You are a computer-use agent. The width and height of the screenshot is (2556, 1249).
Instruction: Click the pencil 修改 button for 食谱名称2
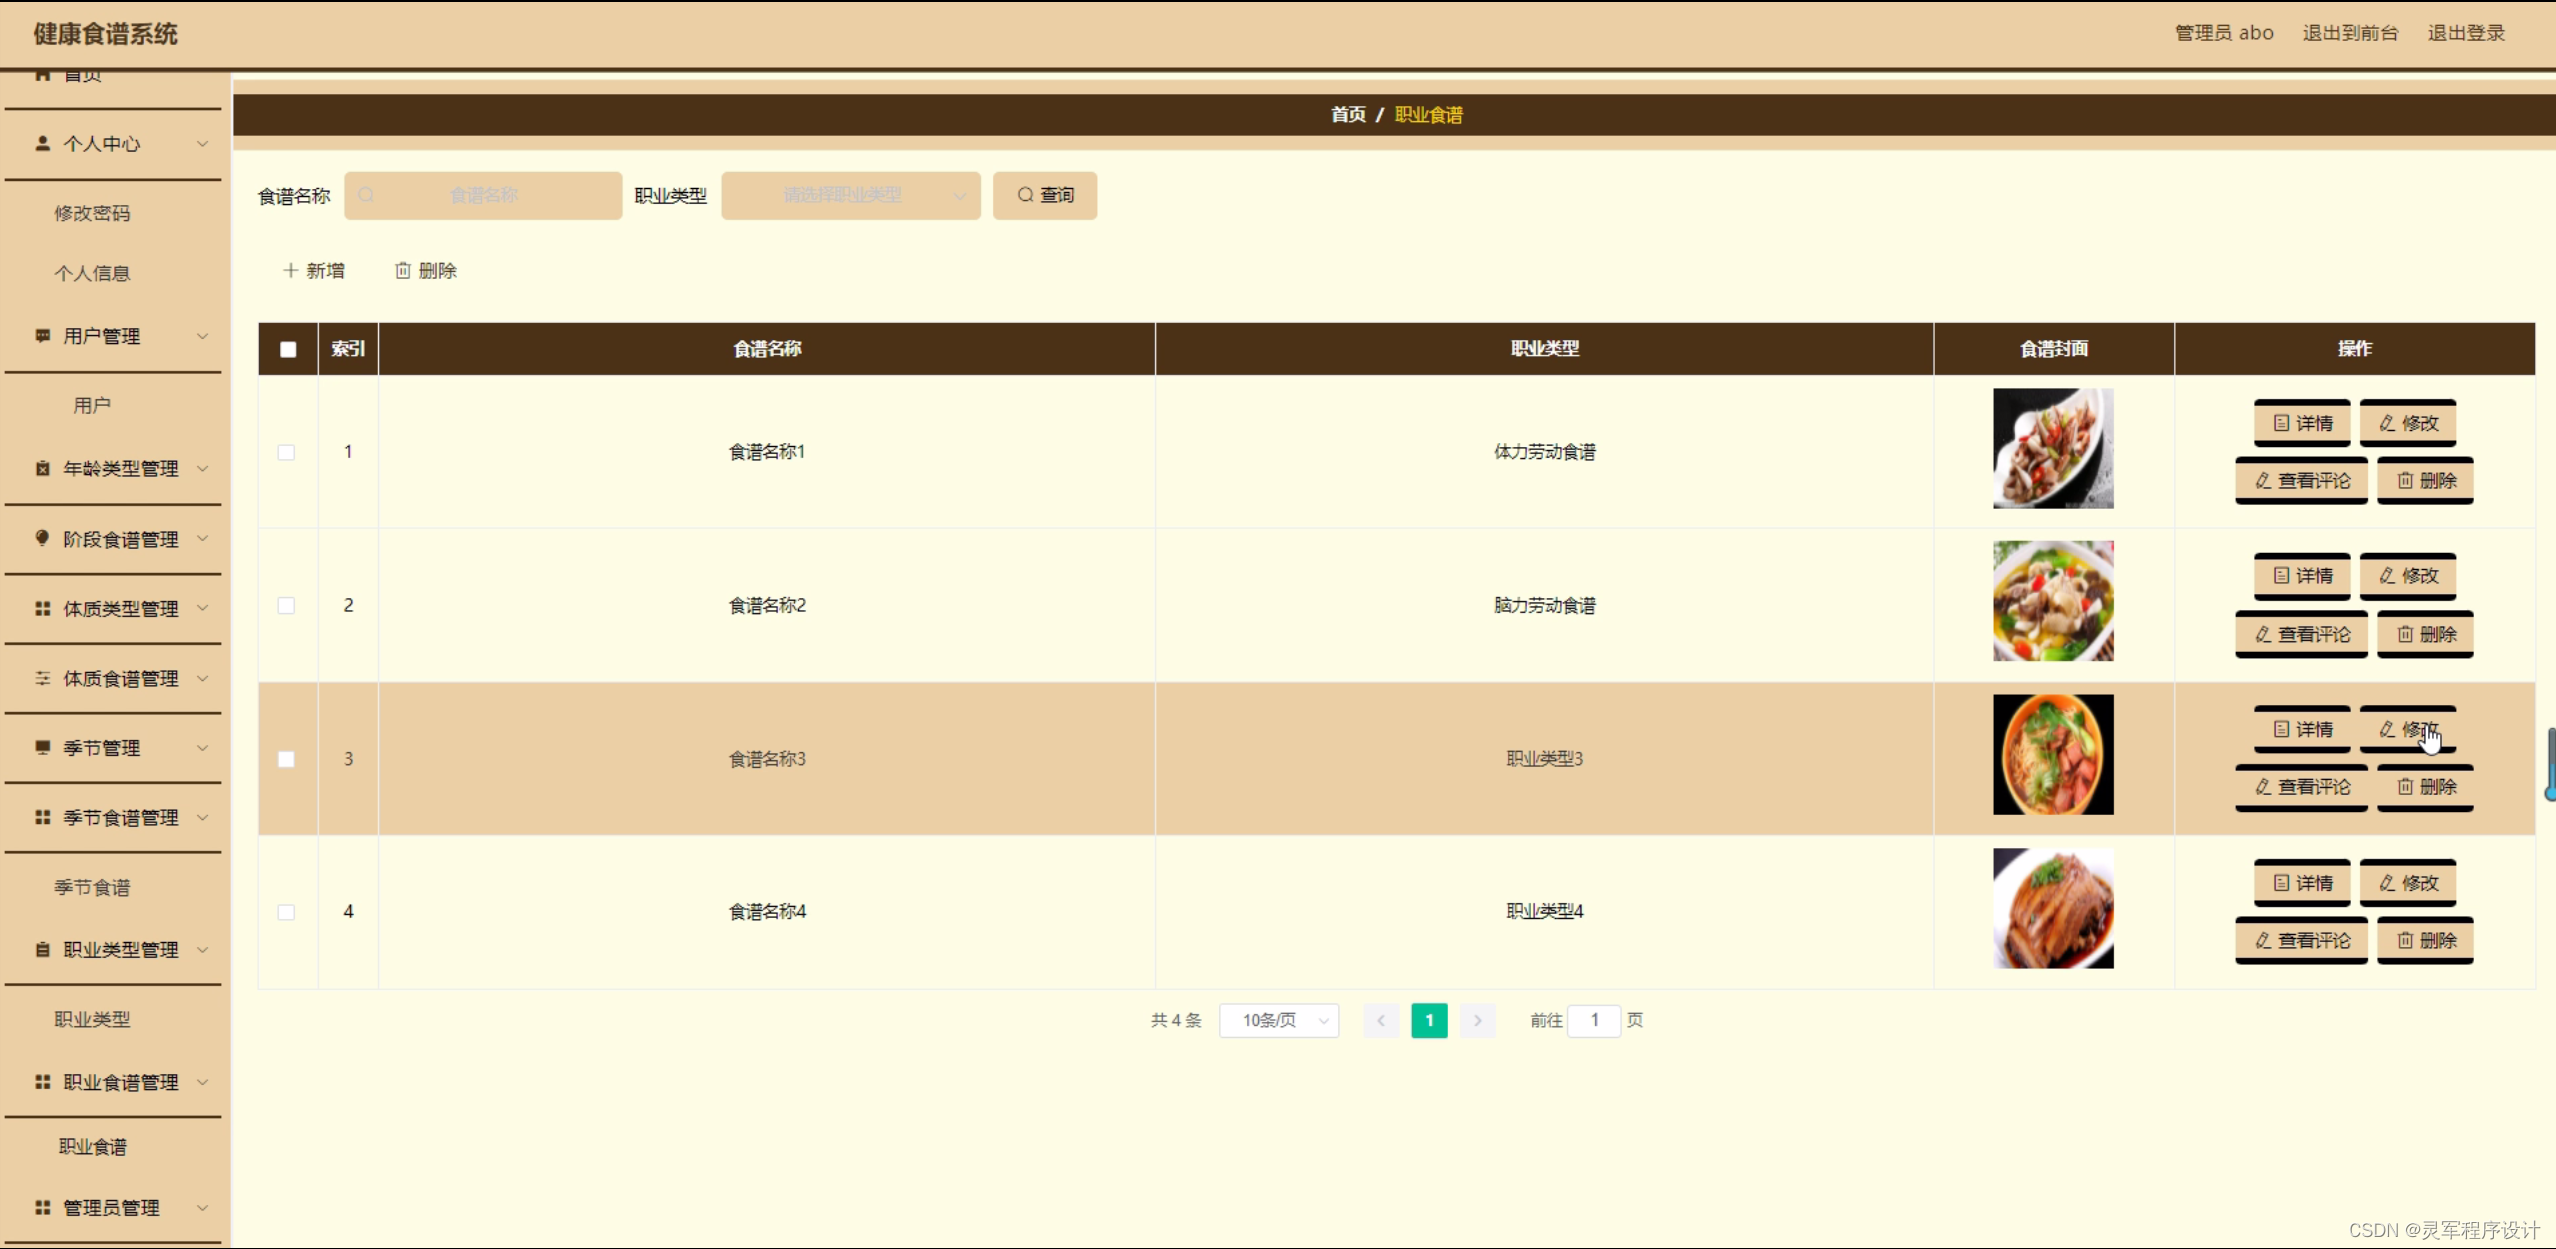[x=2408, y=576]
